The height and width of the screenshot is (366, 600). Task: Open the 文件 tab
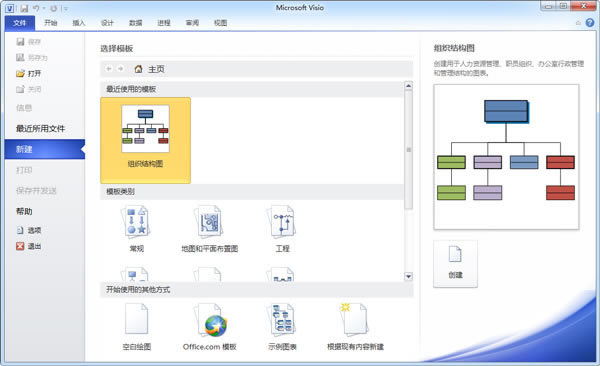(x=20, y=23)
